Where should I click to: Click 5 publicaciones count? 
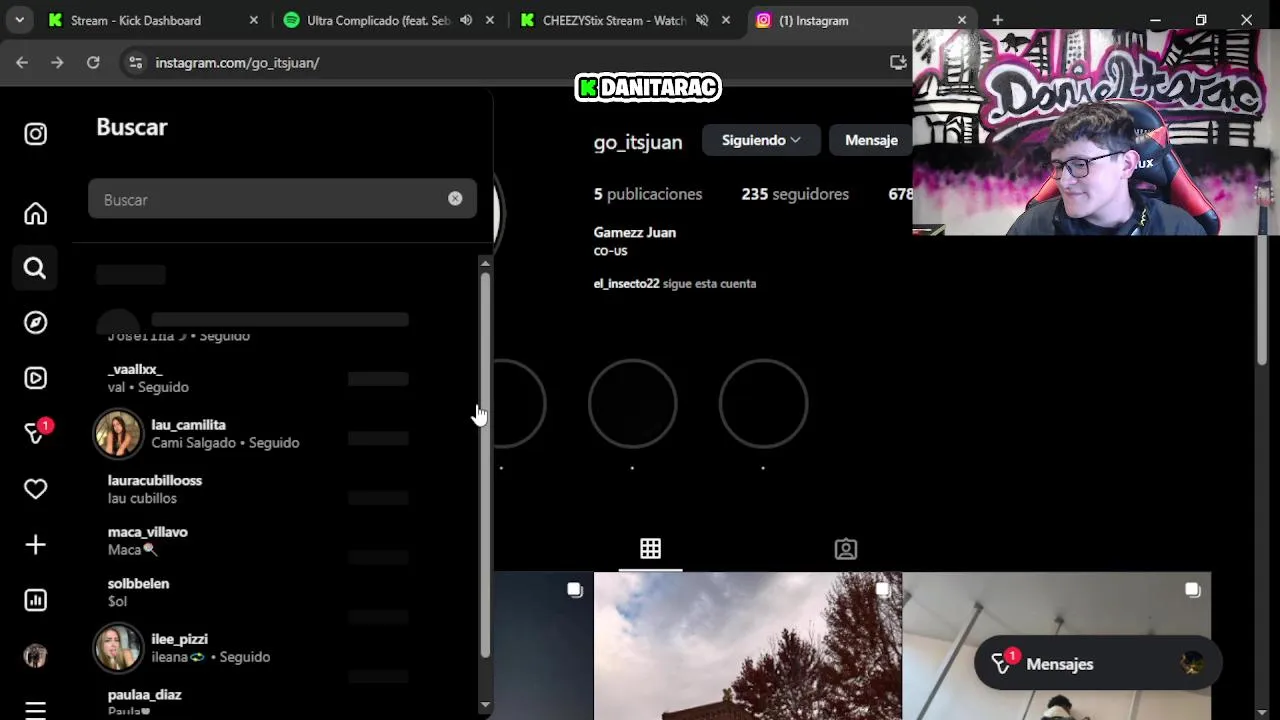click(648, 194)
